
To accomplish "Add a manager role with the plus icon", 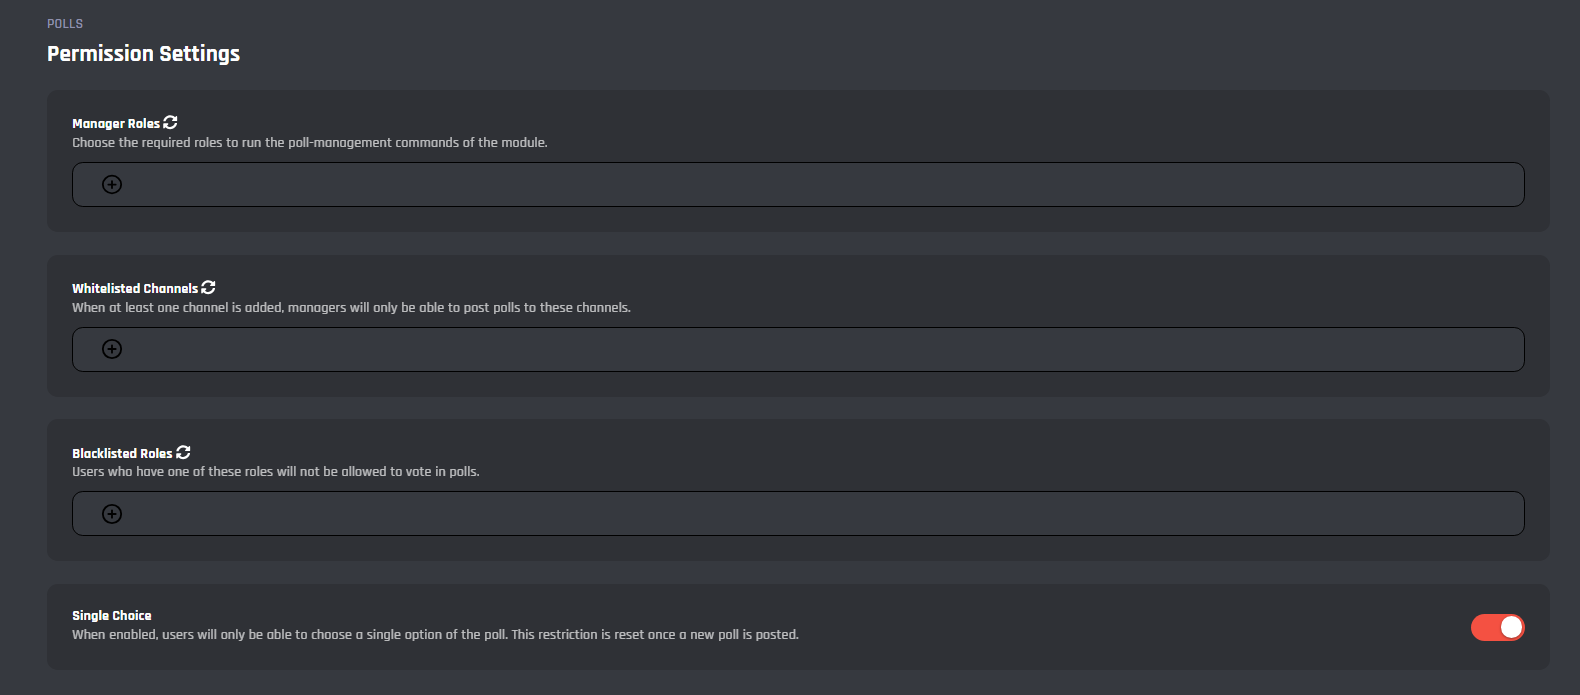I will (112, 184).
